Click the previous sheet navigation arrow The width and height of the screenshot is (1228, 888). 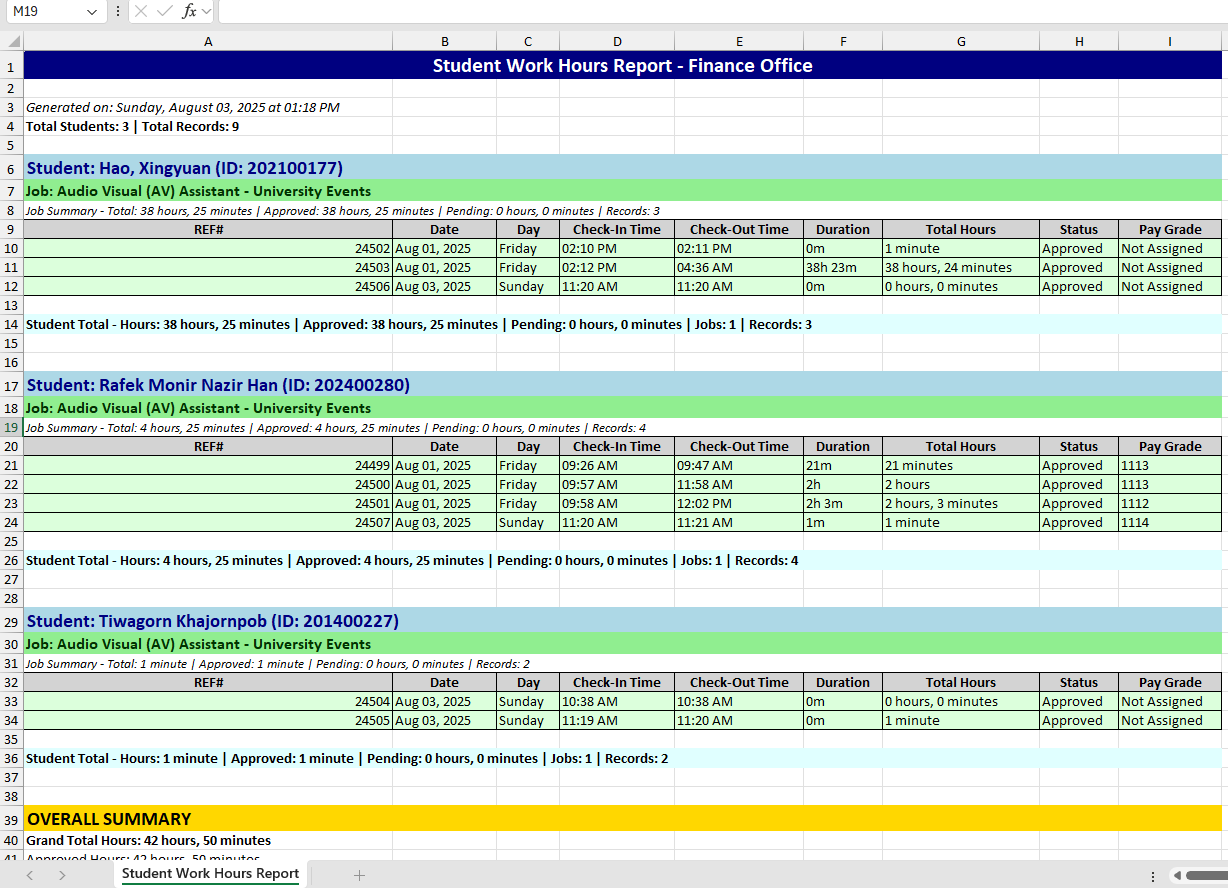point(29,873)
